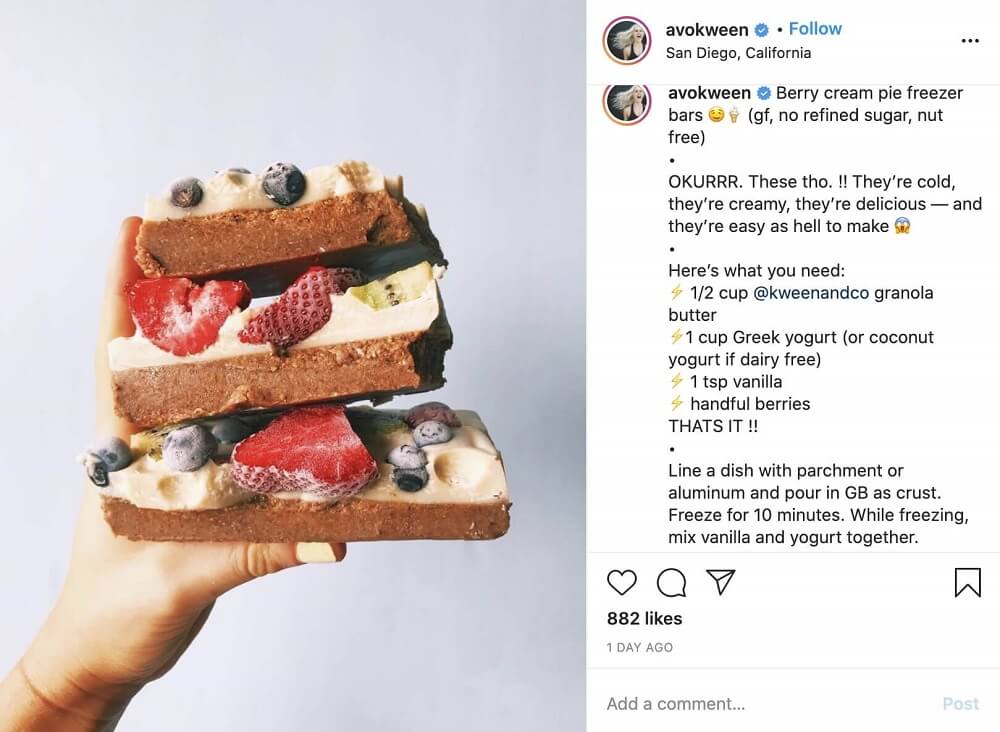This screenshot has height=732, width=1000.
Task: Save post using the bookmark icon
Action: (967, 582)
